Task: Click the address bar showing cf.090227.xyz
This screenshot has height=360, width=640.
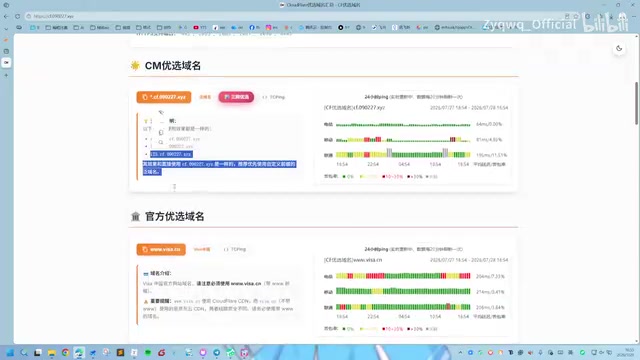Action: pyautogui.click(x=286, y=16)
